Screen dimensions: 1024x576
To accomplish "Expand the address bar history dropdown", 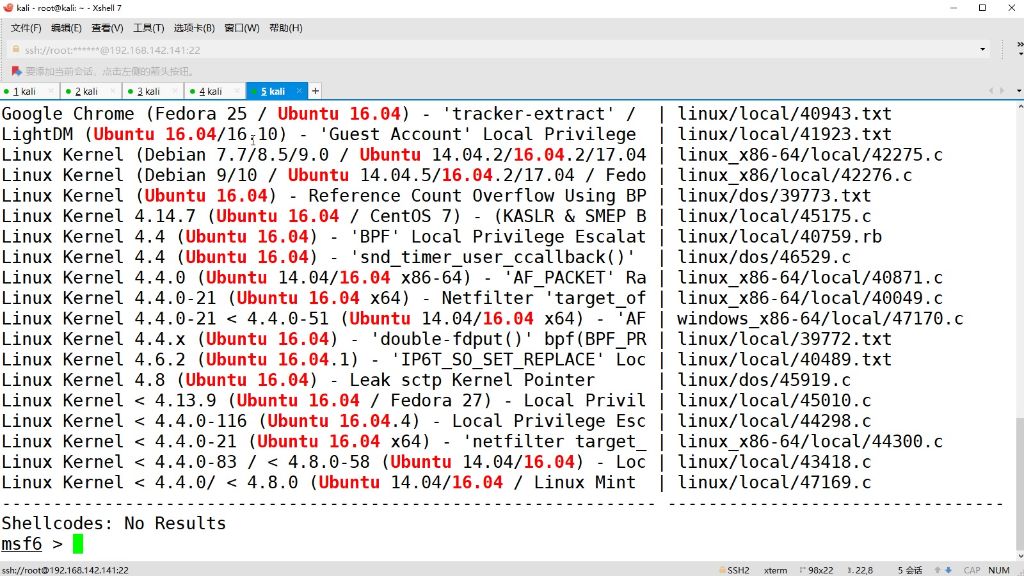I will [x=982, y=50].
